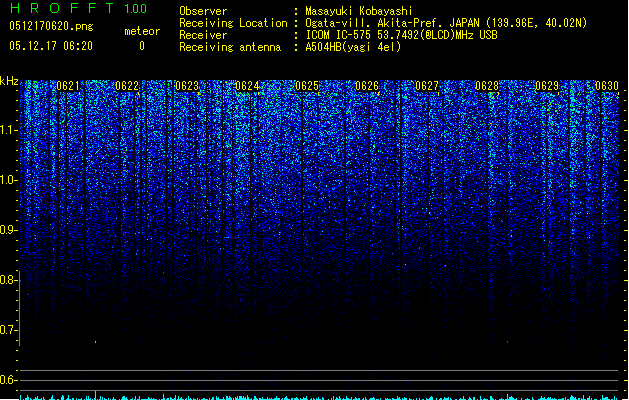This screenshot has height=400, width=629.
Task: Click the 0627 time marker
Action: (427, 86)
